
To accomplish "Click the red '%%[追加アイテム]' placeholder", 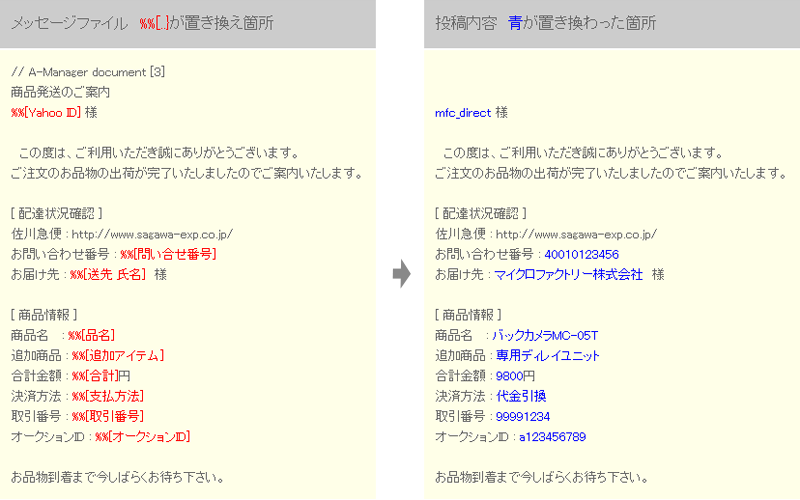I will (x=118, y=356).
